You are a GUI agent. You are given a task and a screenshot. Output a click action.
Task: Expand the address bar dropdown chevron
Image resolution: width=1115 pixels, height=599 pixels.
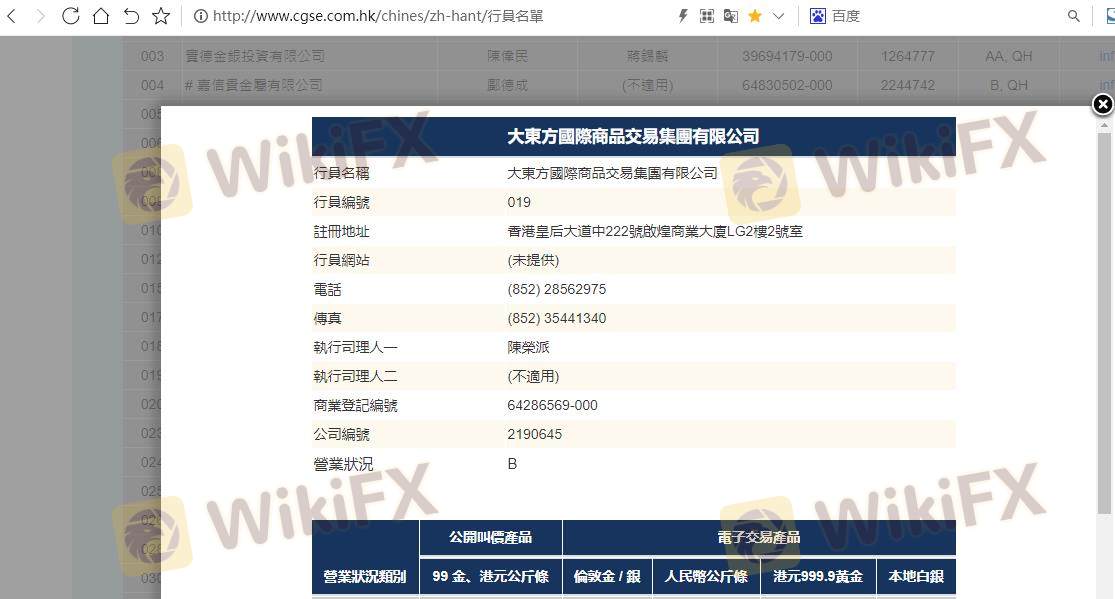click(x=779, y=16)
